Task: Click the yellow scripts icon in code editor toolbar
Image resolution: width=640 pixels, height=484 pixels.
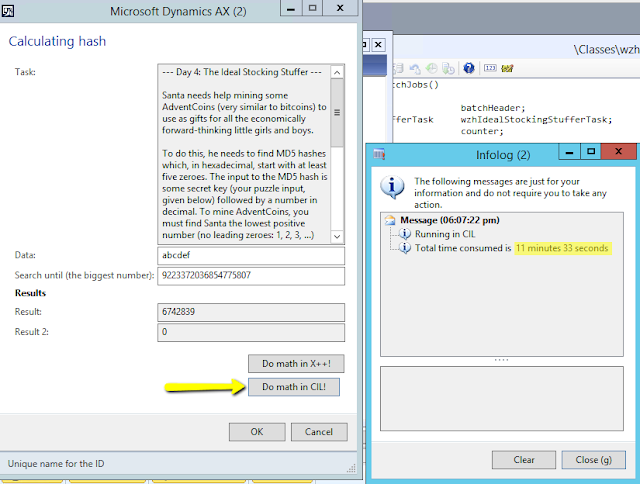Action: 507,68
